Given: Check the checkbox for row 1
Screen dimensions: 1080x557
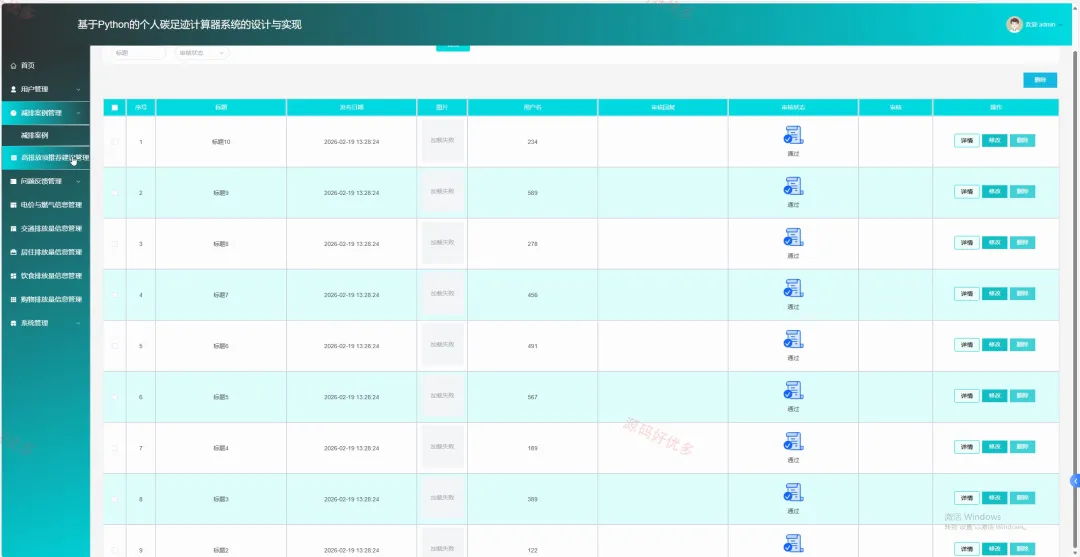Looking at the screenshot, I should point(115,142).
